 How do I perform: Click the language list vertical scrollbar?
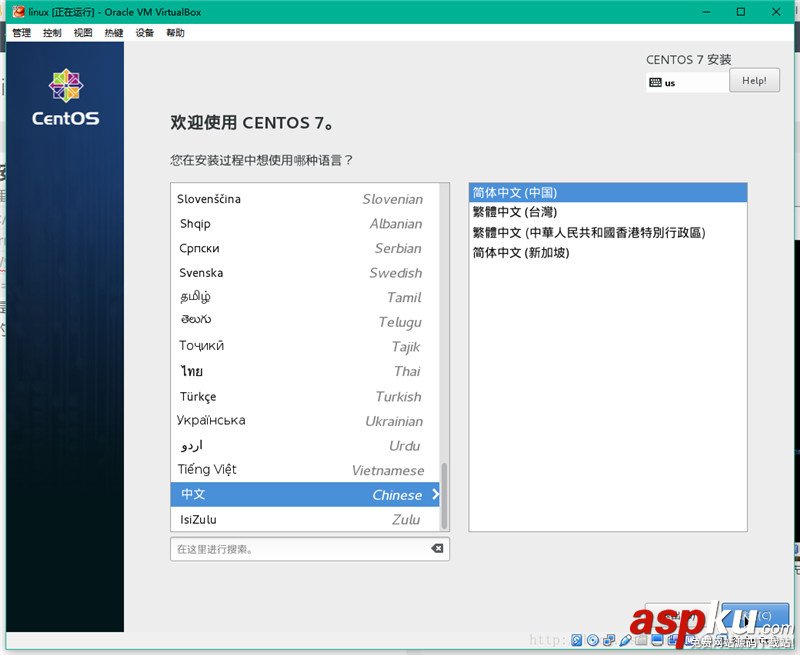pos(444,495)
